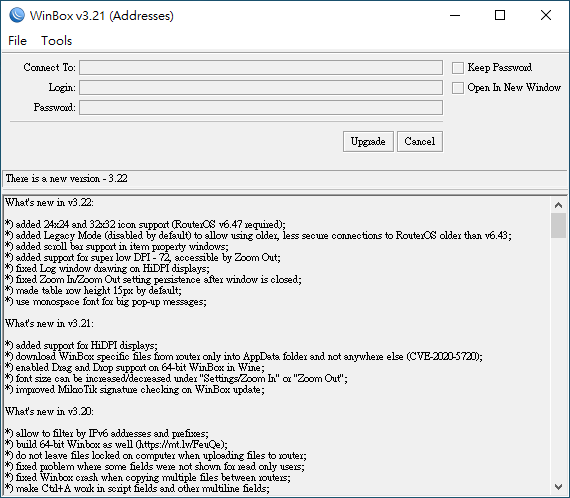The height and width of the screenshot is (498, 570).
Task: Tick the Open In New Window checkbox
Action: [x=458, y=88]
